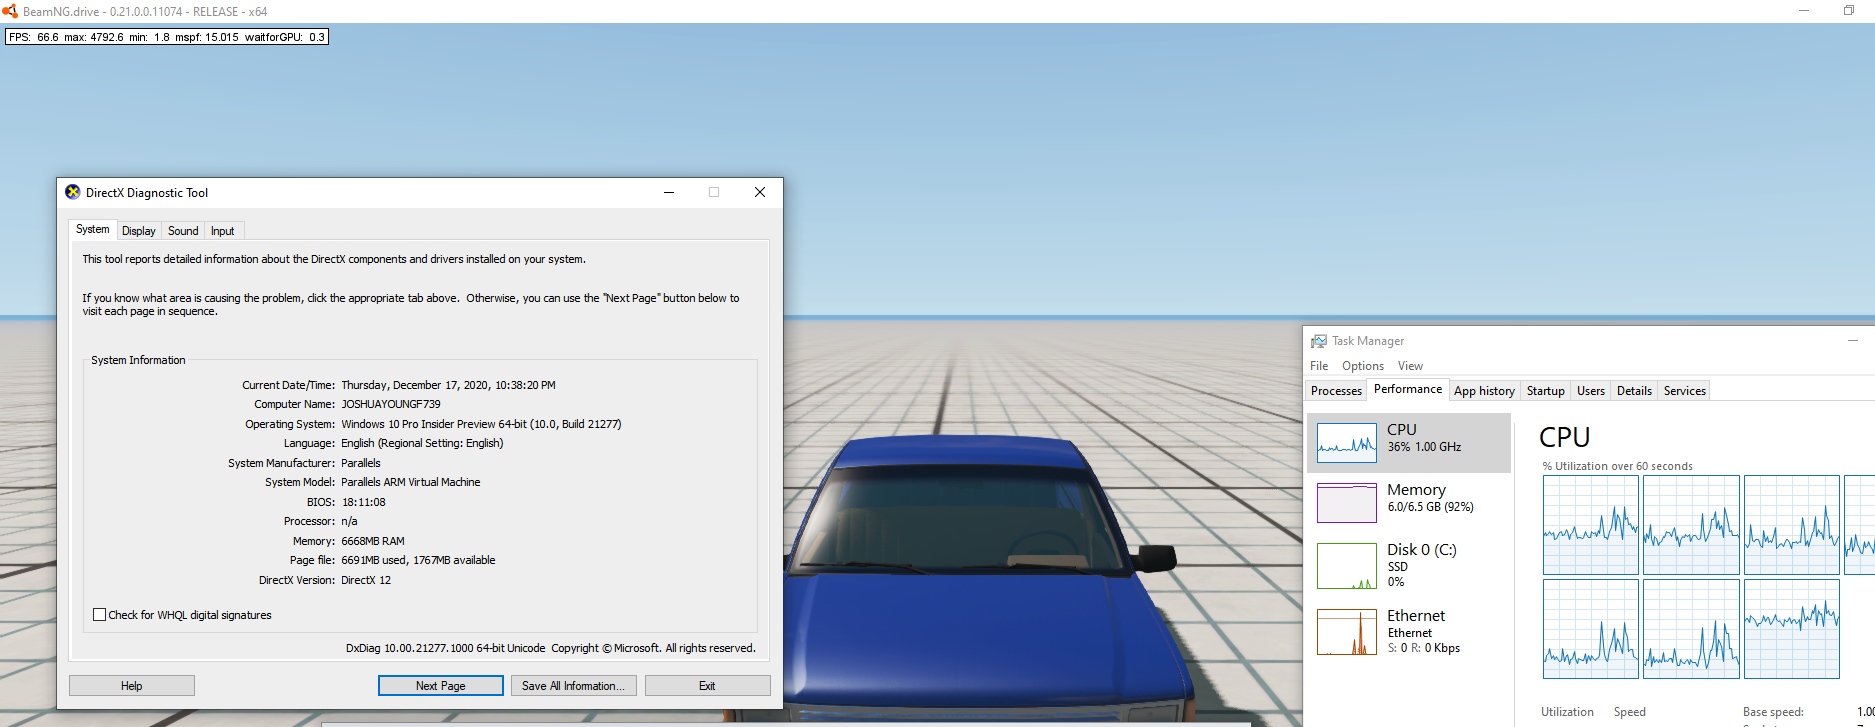Click Save All Information button
Screen dimensions: 1875x727
tap(574, 686)
